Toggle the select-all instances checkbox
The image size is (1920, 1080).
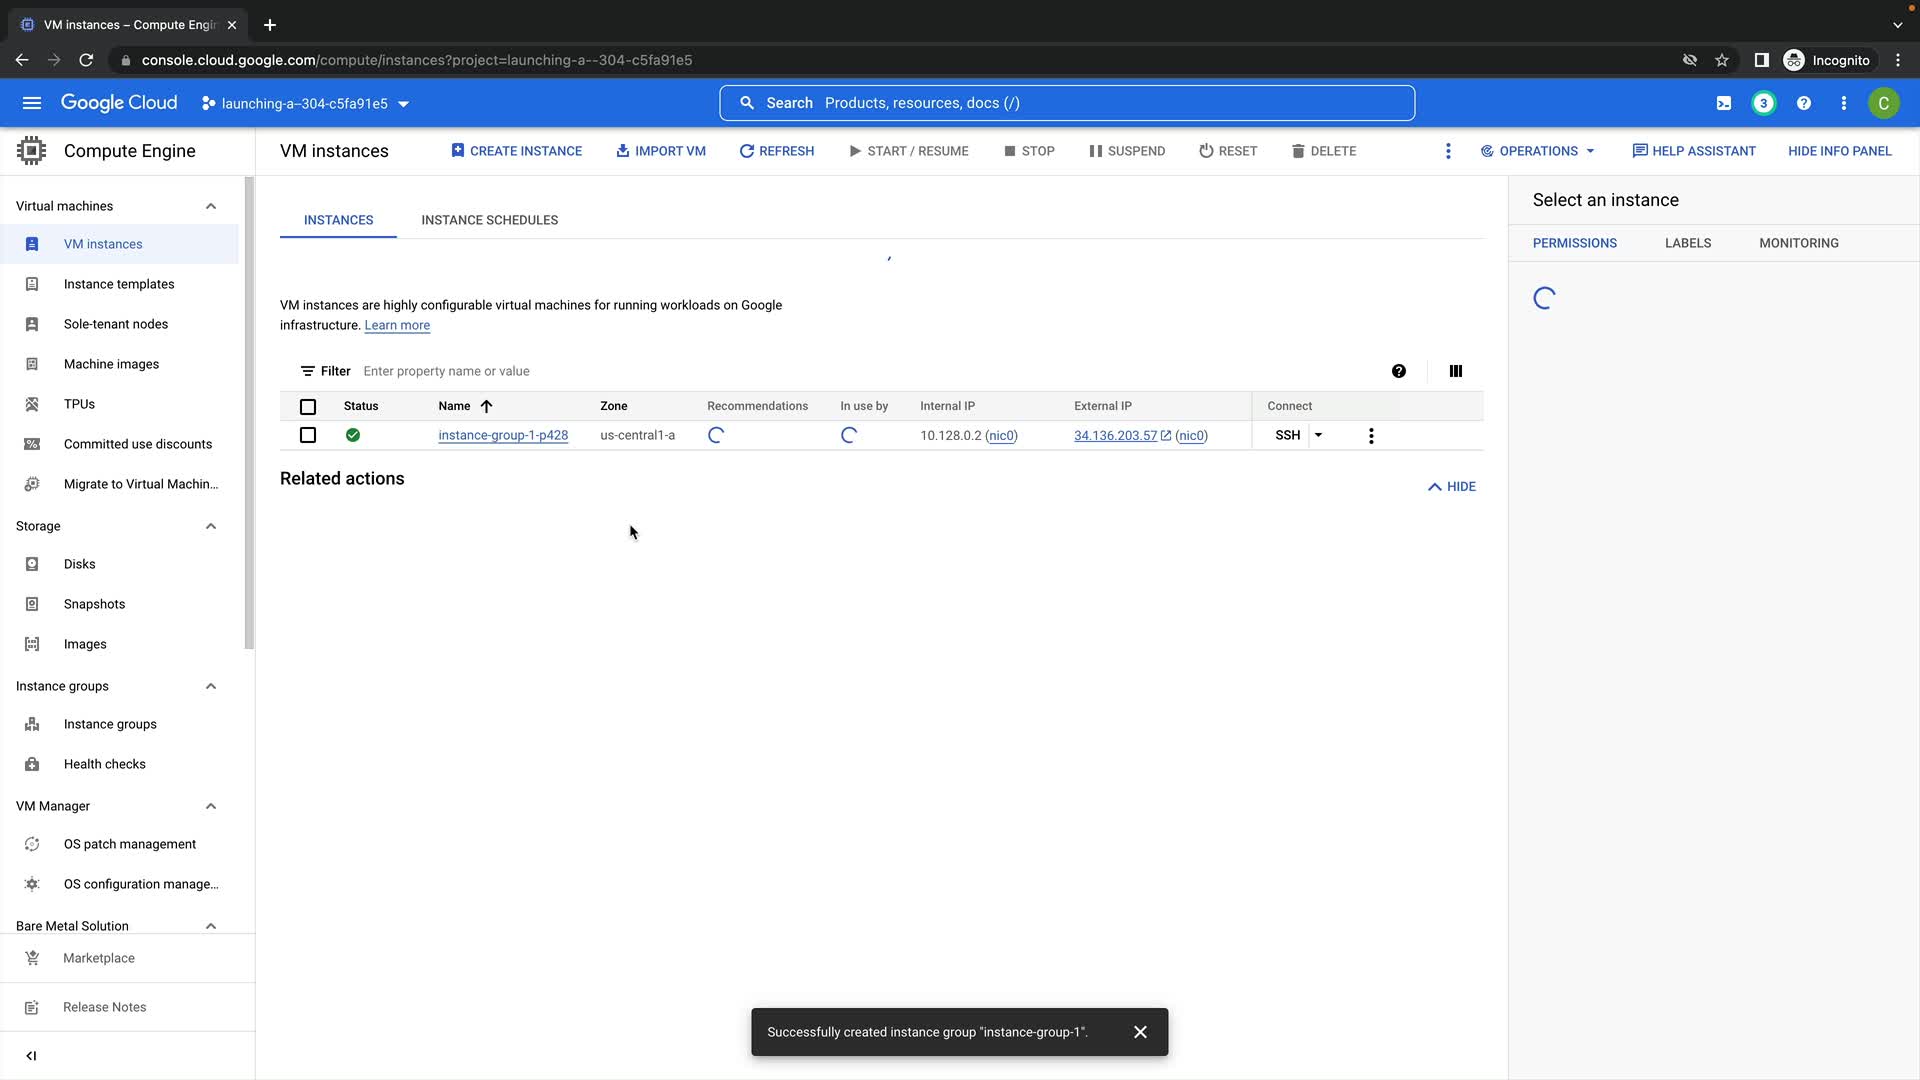pyautogui.click(x=308, y=407)
